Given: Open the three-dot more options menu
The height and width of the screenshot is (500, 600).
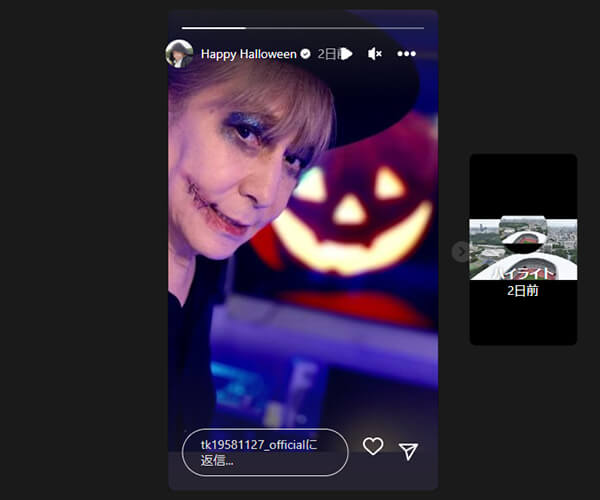Looking at the screenshot, I should click(x=406, y=54).
